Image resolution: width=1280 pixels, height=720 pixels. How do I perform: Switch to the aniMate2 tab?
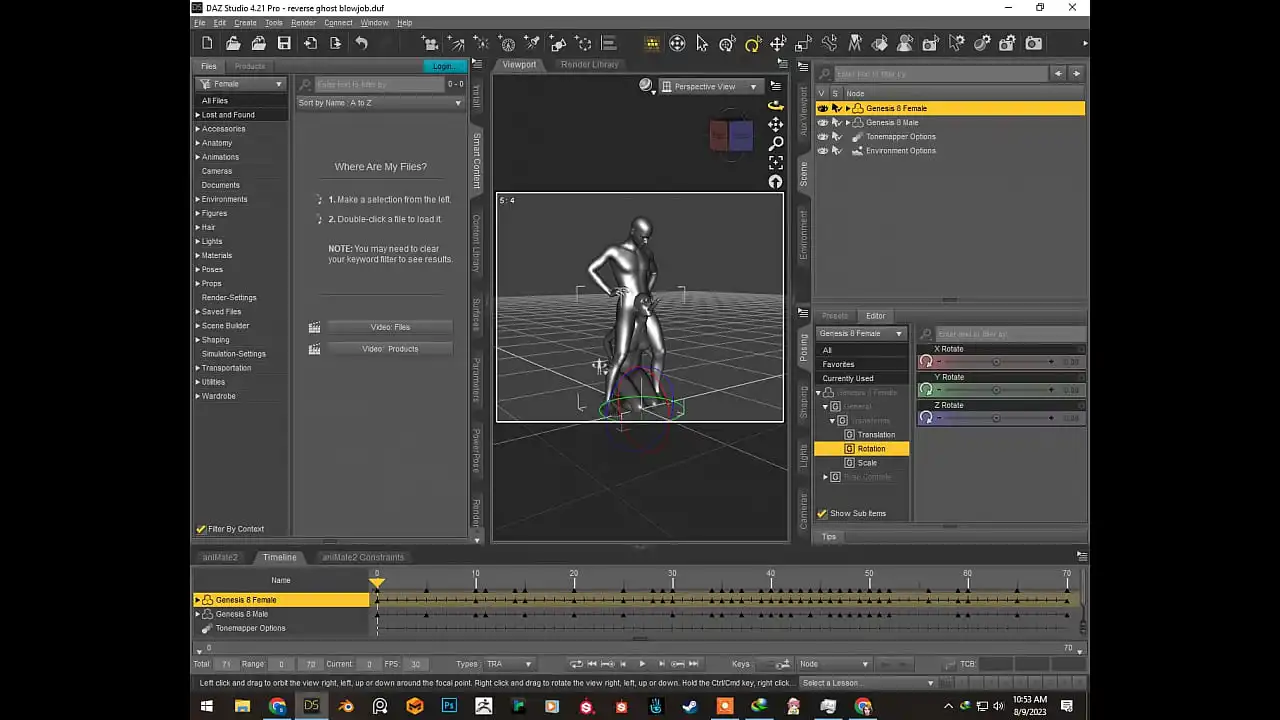(x=220, y=557)
